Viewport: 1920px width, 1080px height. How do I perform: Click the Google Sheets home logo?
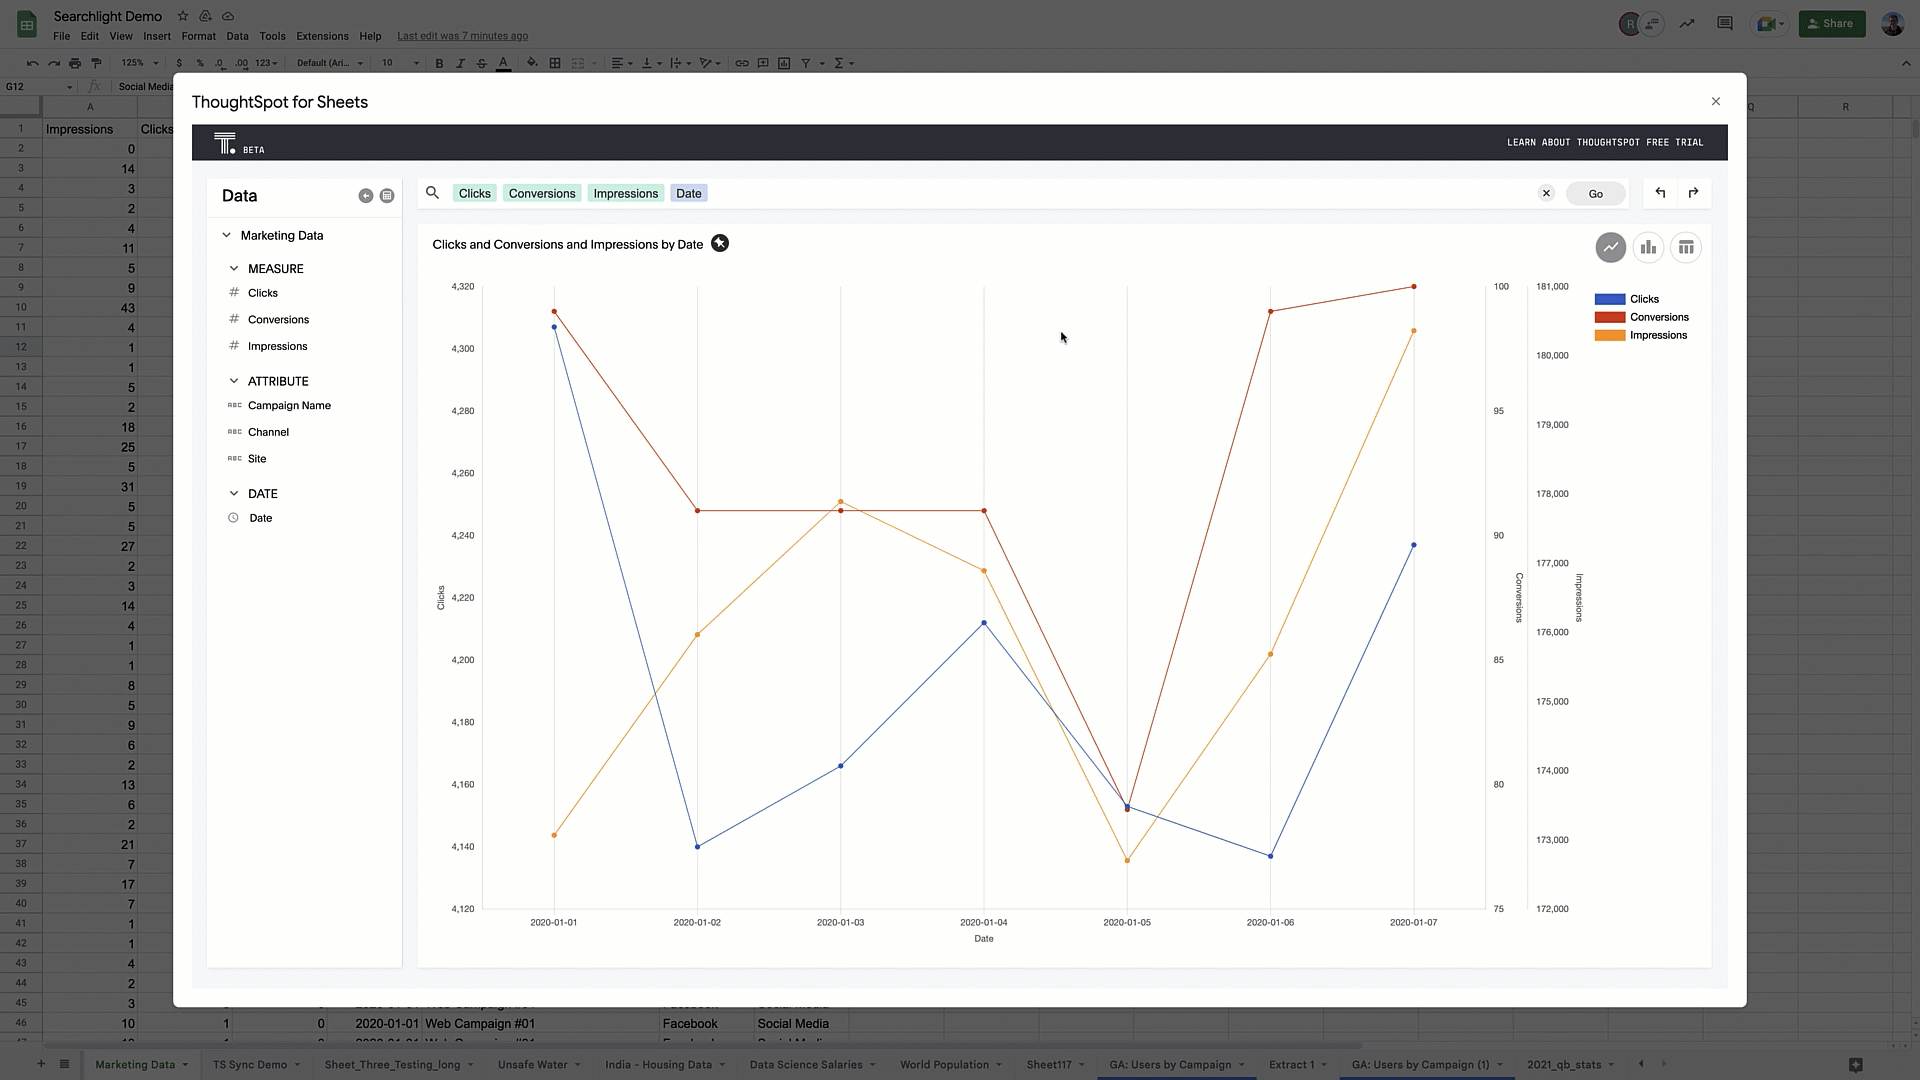click(27, 24)
